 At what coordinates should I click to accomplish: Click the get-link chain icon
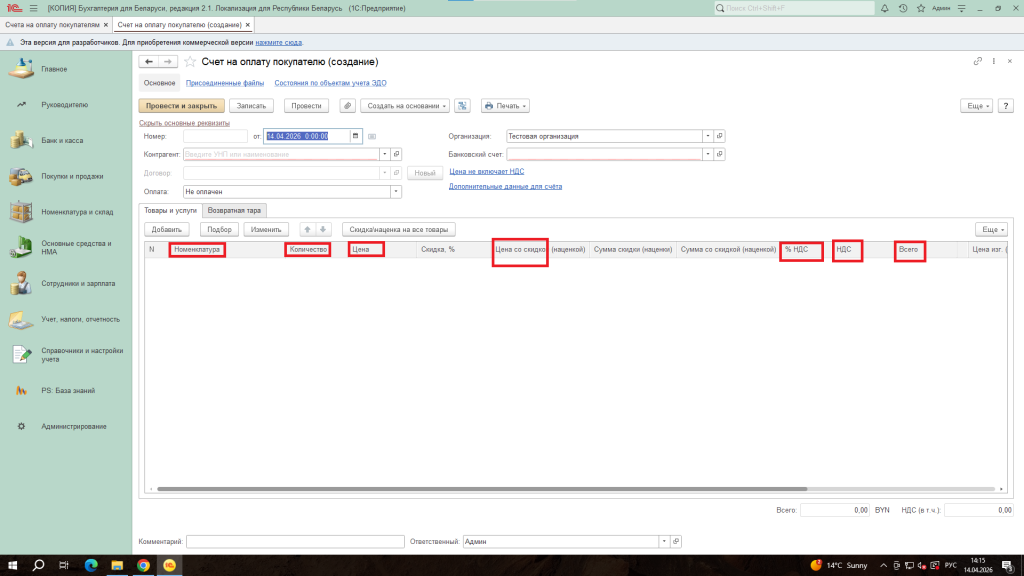click(977, 62)
